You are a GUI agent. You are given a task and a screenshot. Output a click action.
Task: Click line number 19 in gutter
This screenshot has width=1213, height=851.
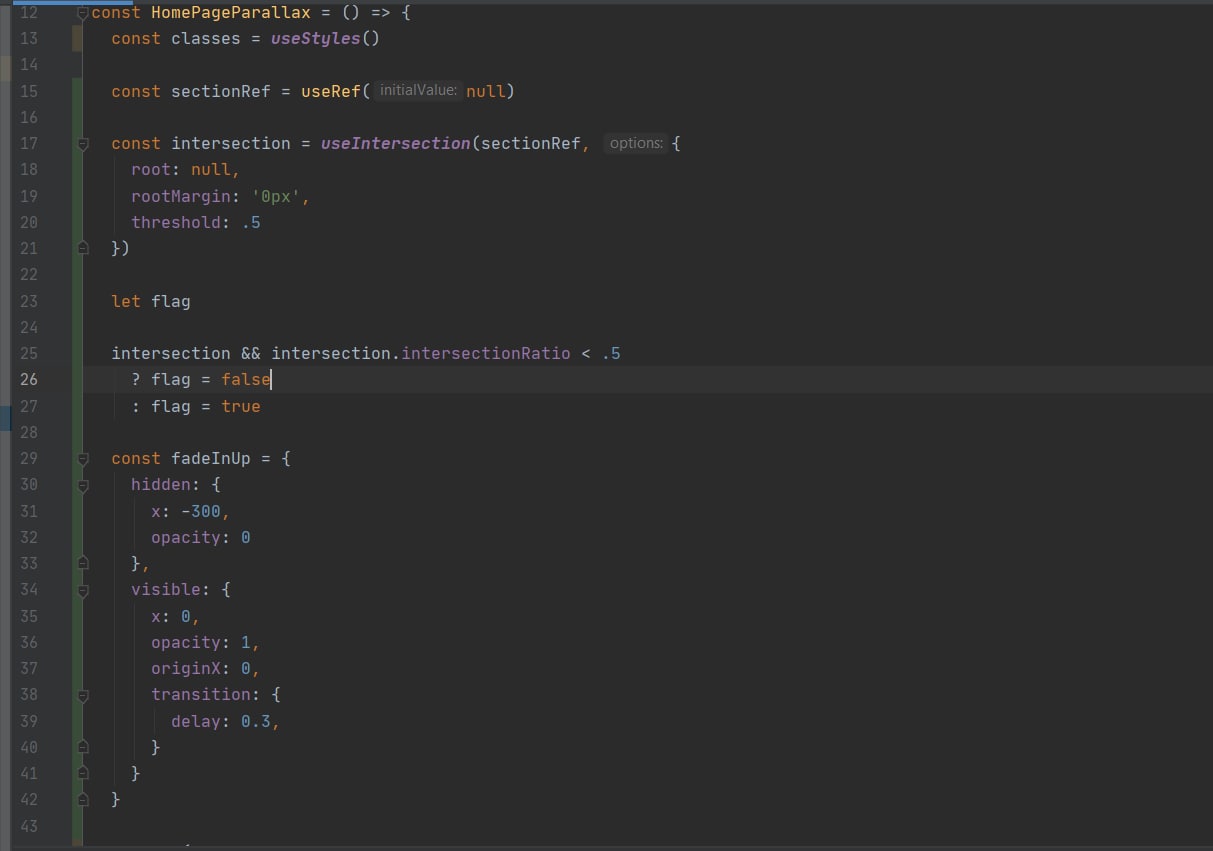coord(28,196)
